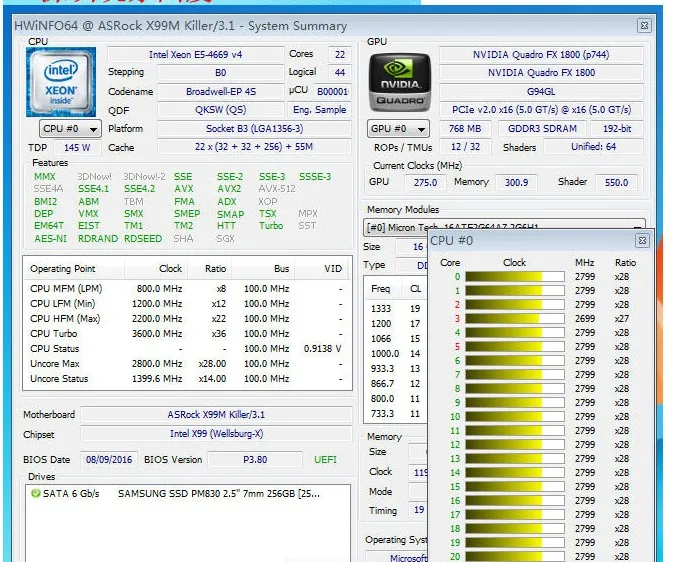Image resolution: width=673 pixels, height=562 pixels.
Task: Click the ROPs / TMUs value 12 / 32
Action: click(x=465, y=147)
